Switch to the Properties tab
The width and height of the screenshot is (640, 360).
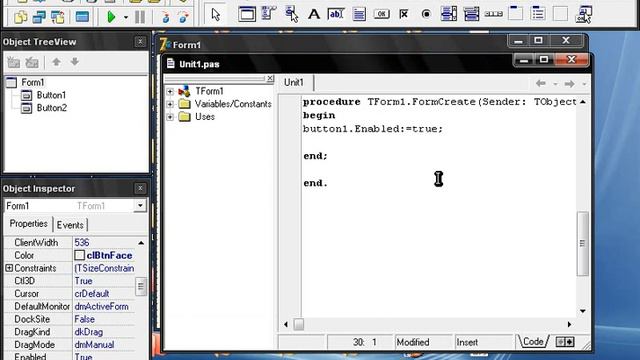click(x=28, y=224)
